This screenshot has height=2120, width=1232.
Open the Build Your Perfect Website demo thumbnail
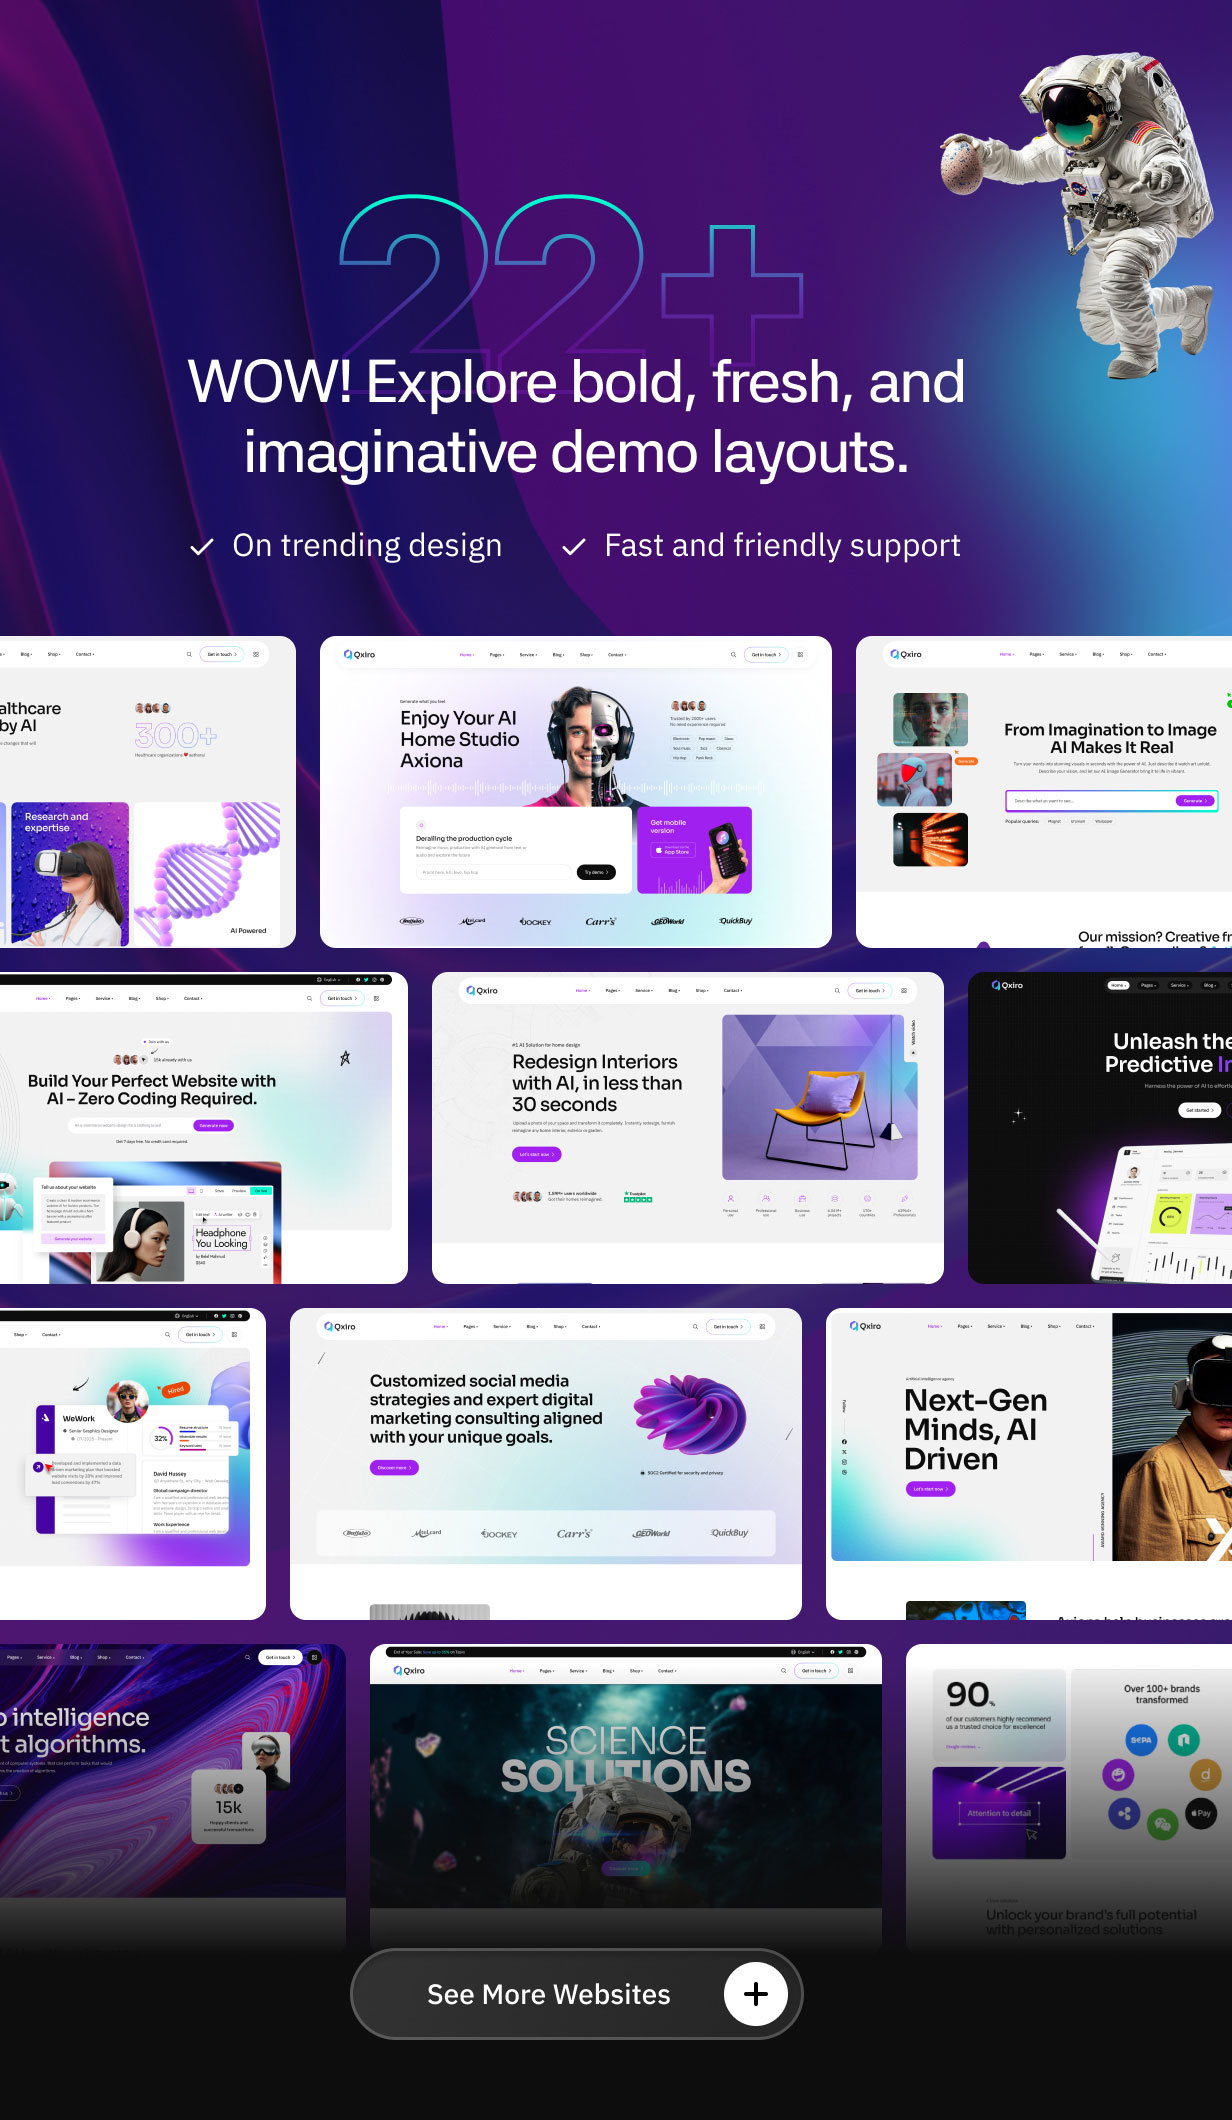(204, 1128)
